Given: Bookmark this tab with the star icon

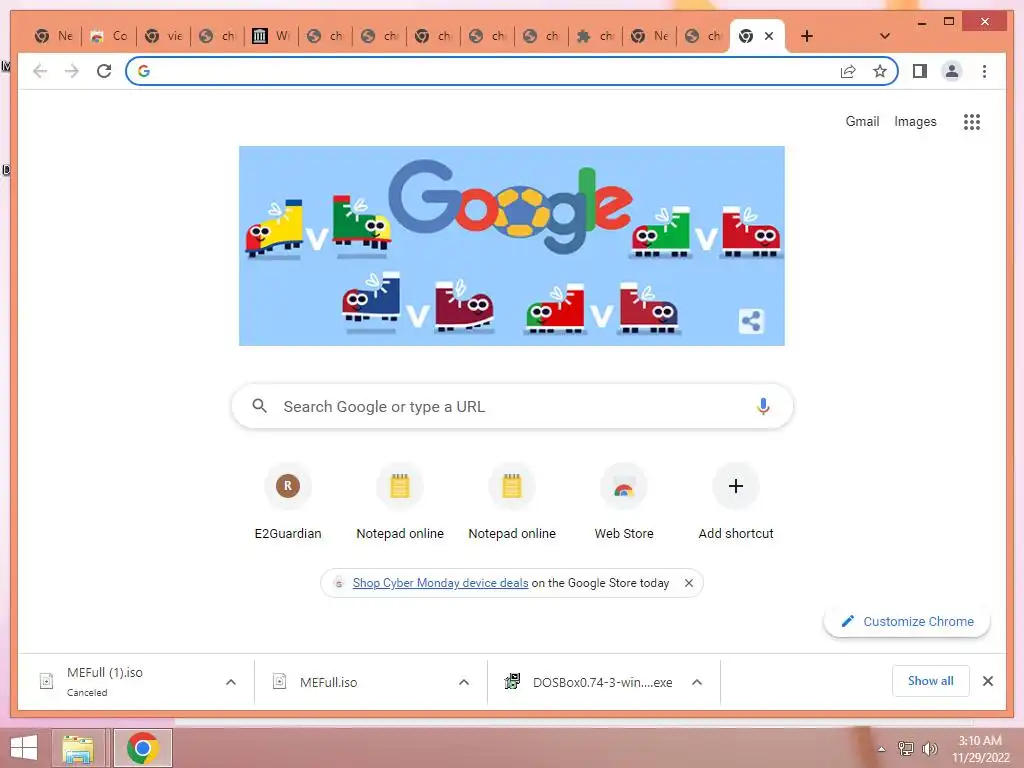Looking at the screenshot, I should 880,71.
